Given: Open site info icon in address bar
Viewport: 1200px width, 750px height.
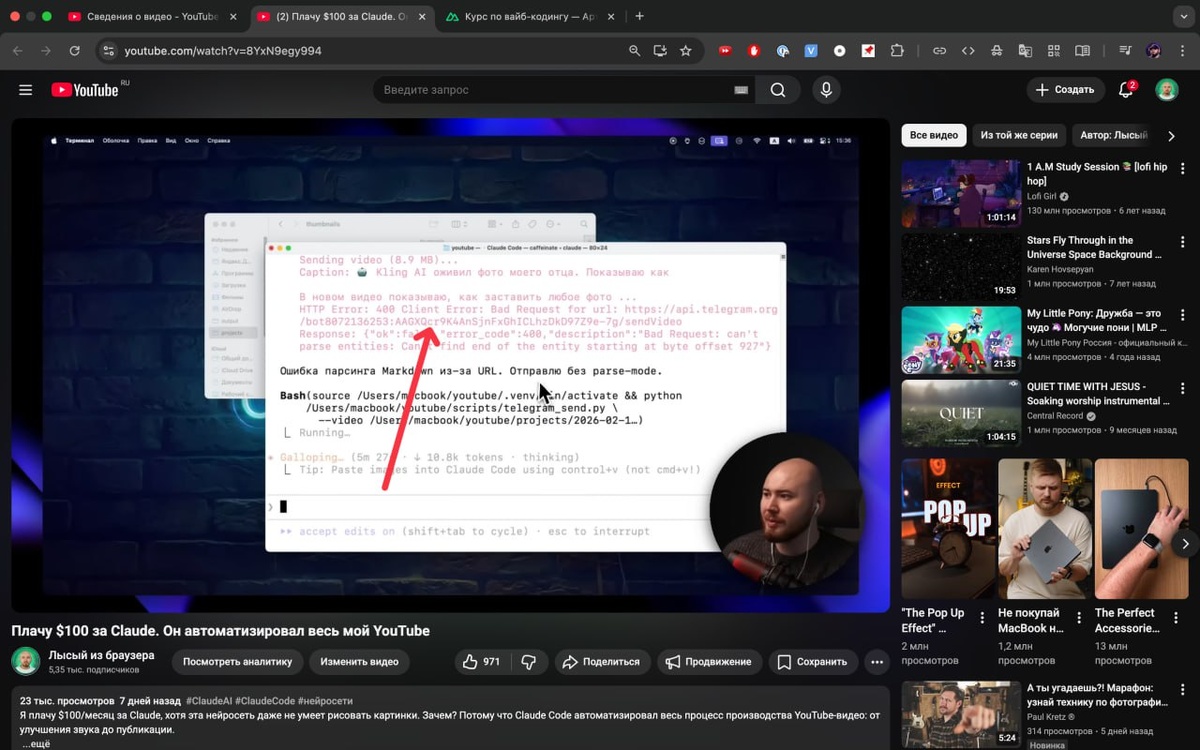Looking at the screenshot, I should click(109, 51).
